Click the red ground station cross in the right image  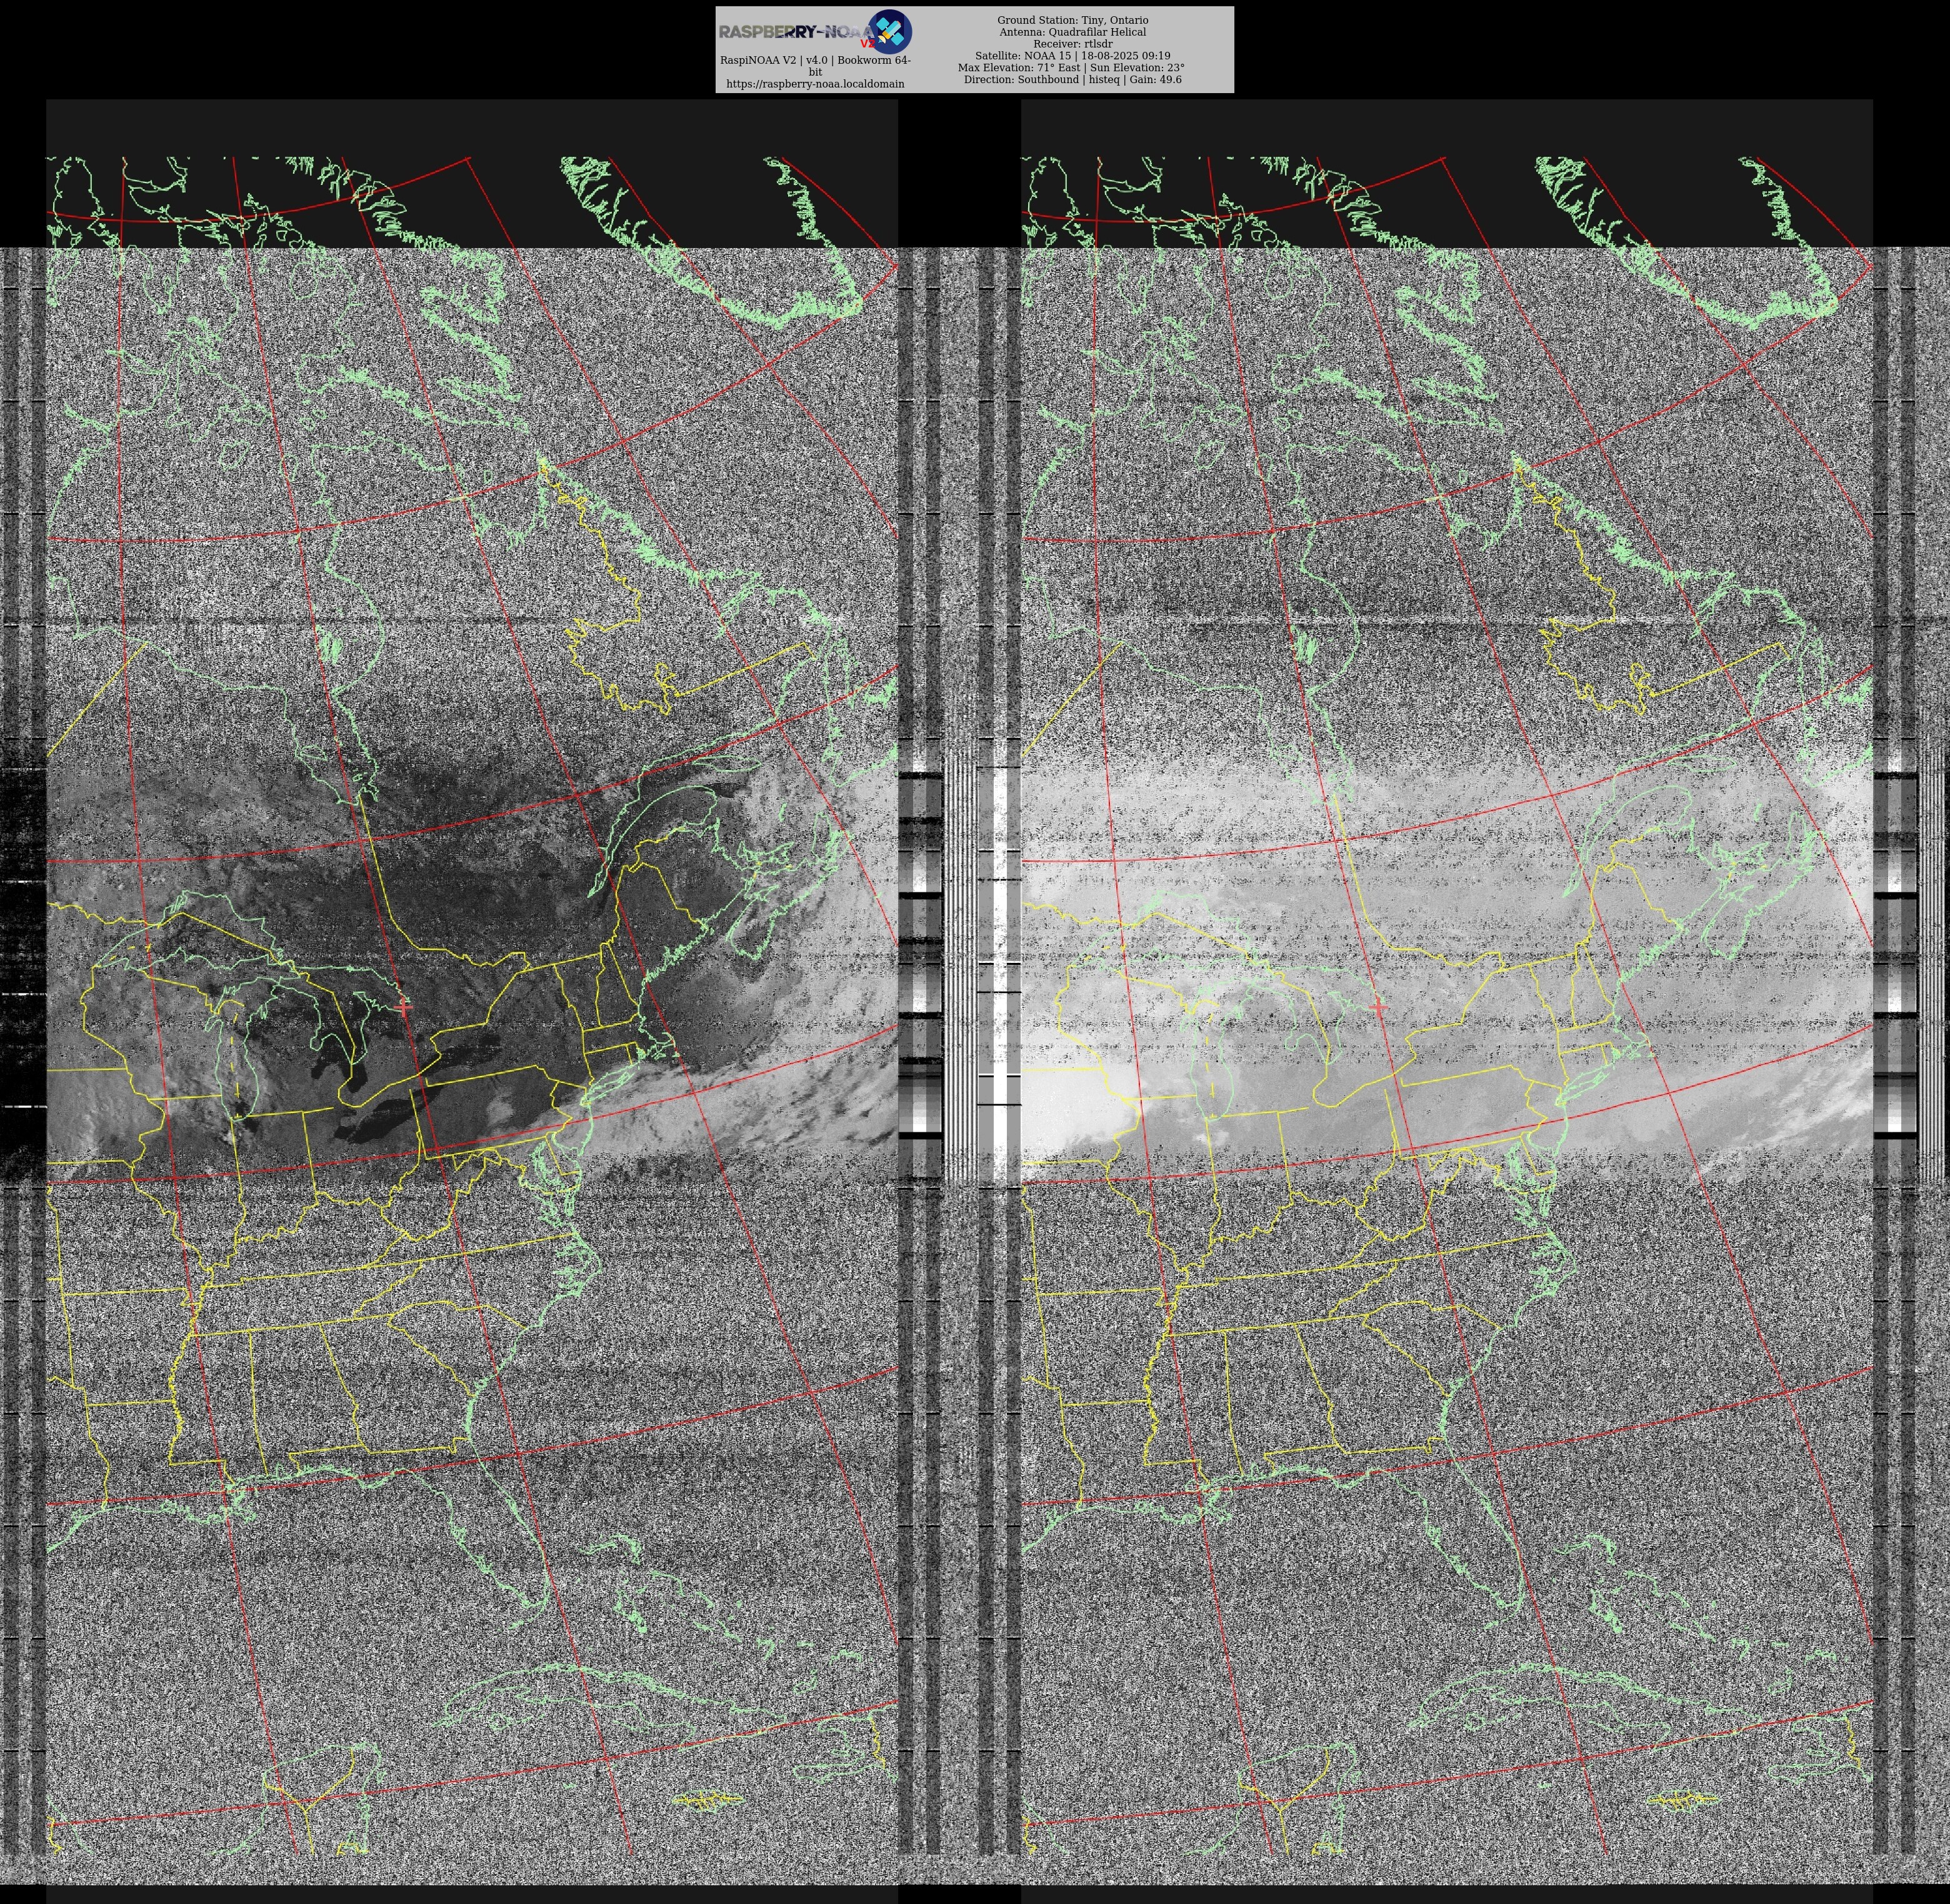[x=1379, y=1007]
